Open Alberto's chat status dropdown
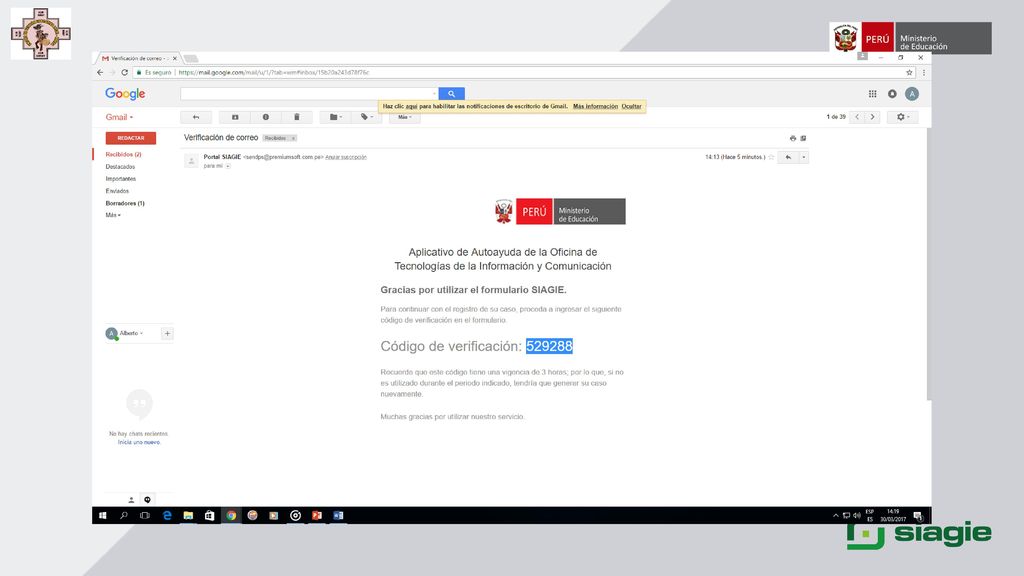 [x=131, y=333]
